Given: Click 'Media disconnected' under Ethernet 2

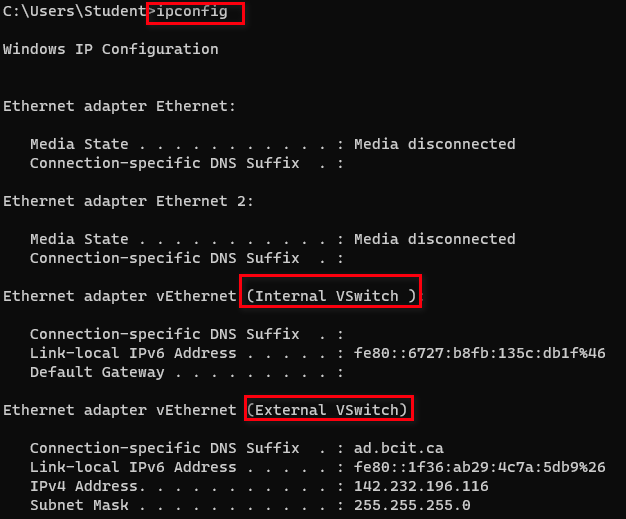Looking at the screenshot, I should 434,239.
